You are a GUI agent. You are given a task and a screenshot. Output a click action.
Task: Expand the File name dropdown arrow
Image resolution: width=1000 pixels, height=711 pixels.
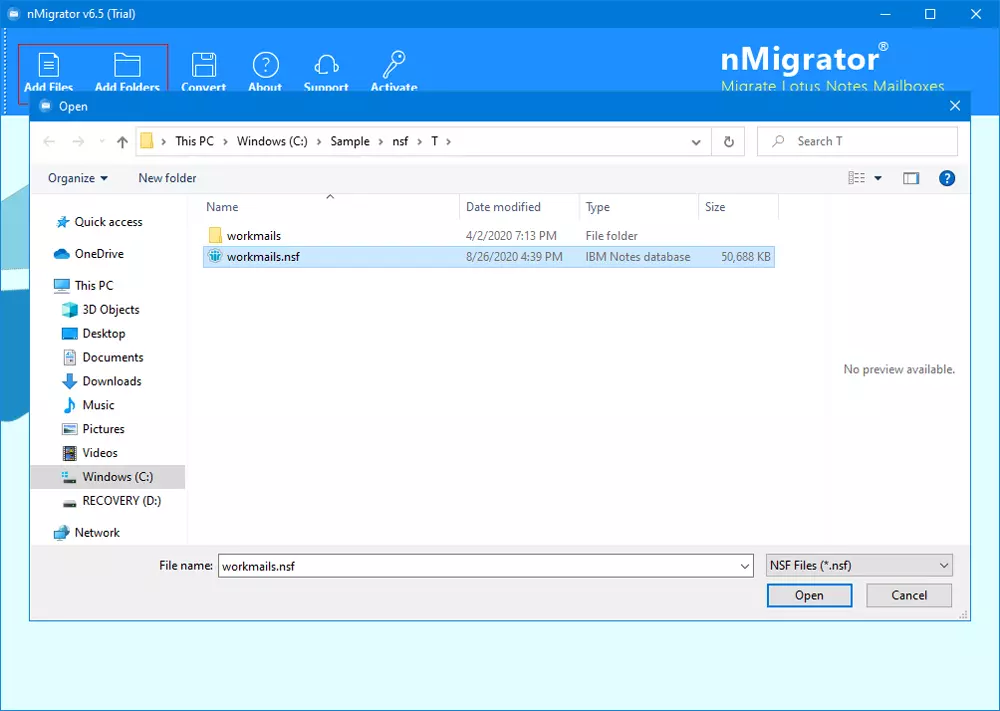click(x=744, y=566)
